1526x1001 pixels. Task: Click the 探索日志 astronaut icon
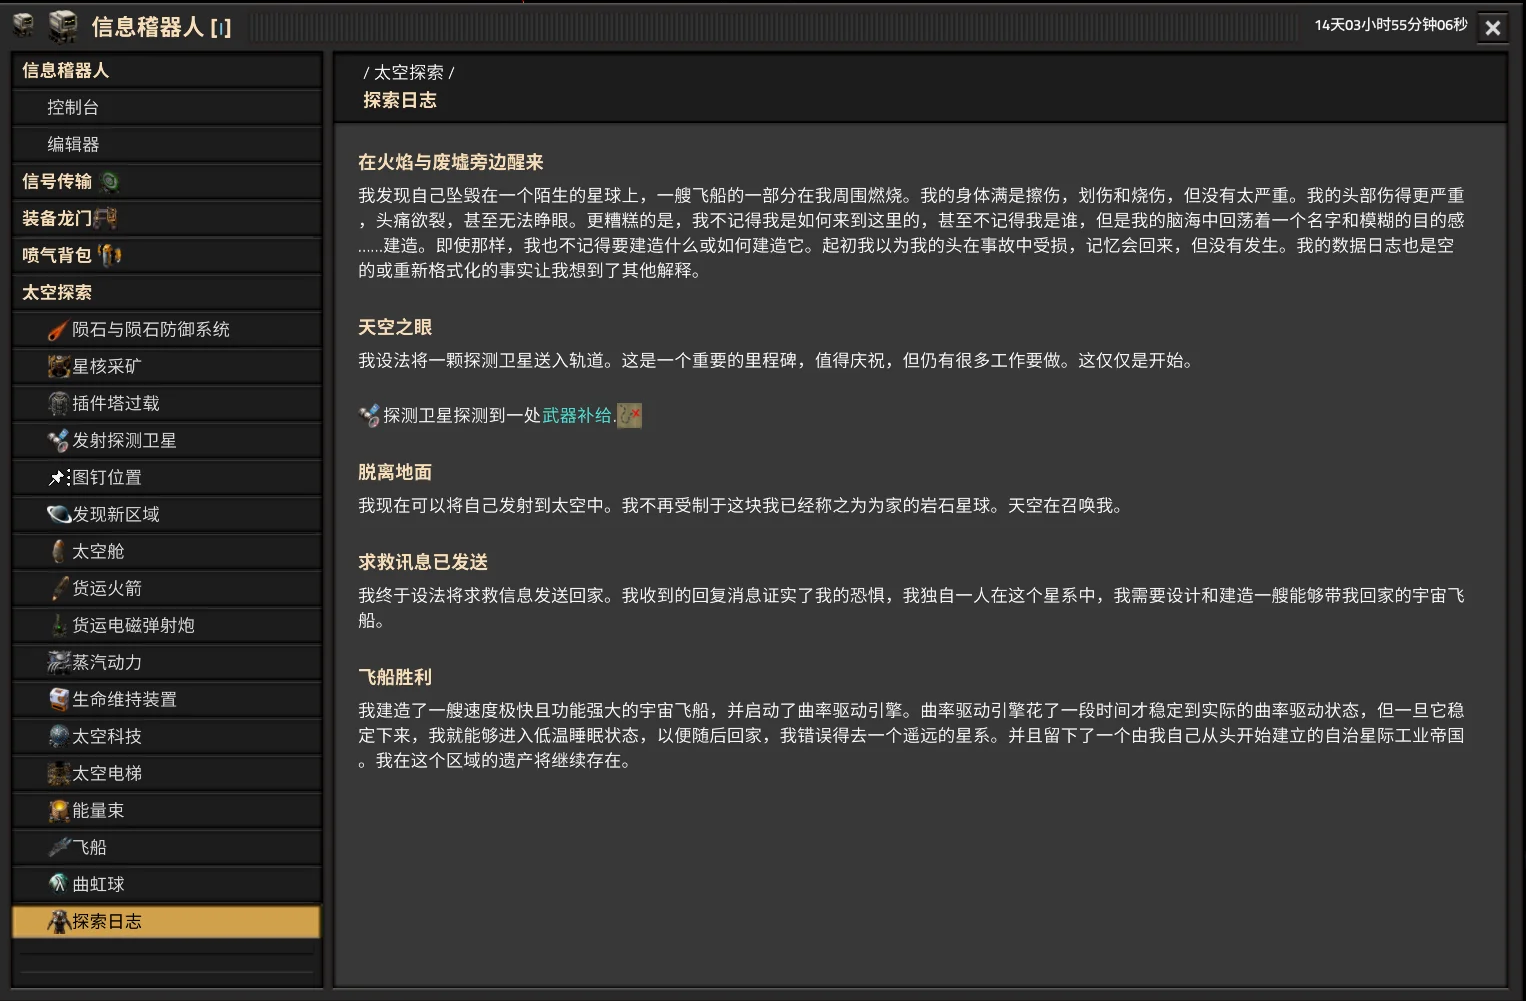(x=59, y=922)
